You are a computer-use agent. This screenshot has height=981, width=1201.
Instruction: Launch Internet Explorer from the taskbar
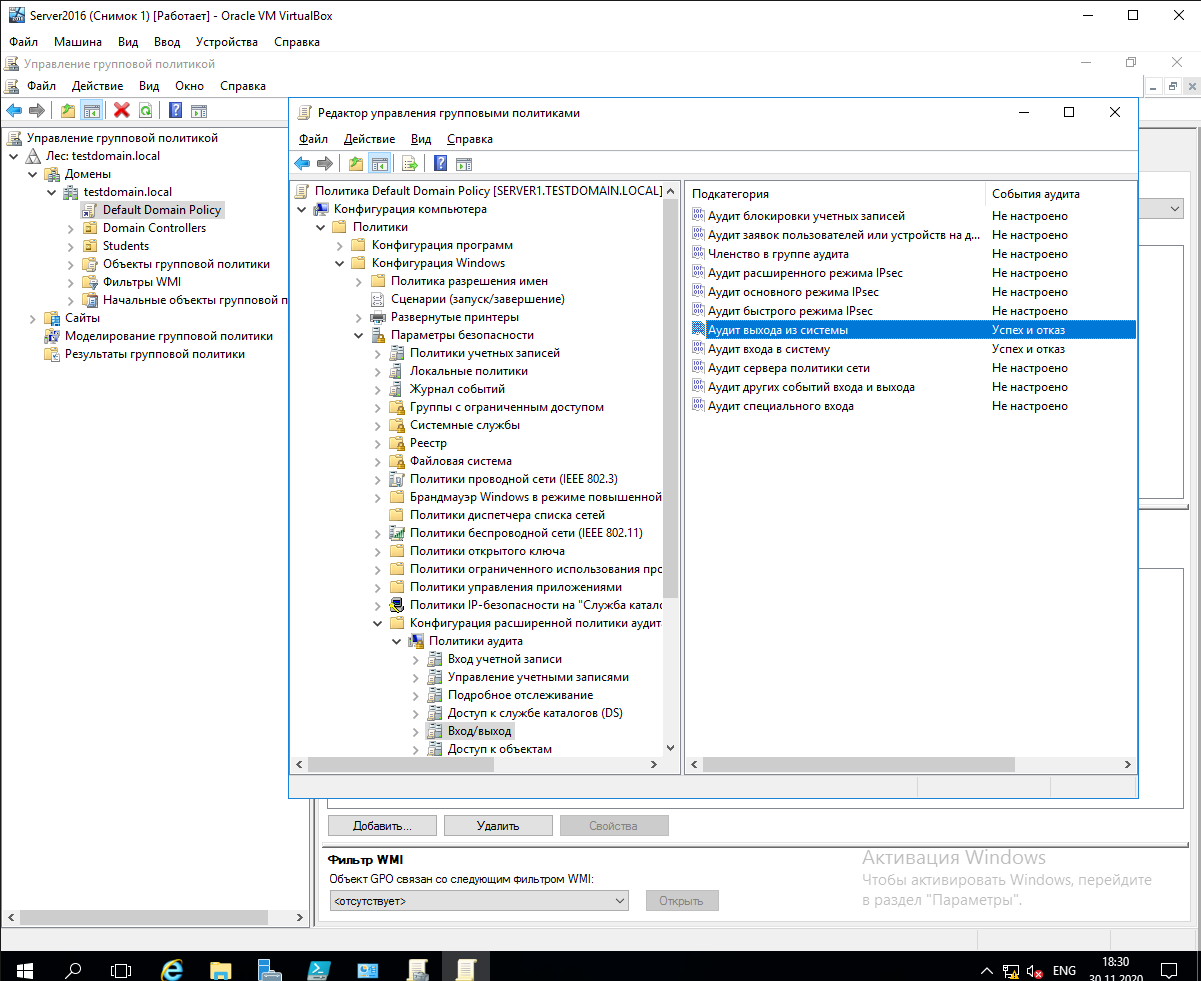point(172,970)
